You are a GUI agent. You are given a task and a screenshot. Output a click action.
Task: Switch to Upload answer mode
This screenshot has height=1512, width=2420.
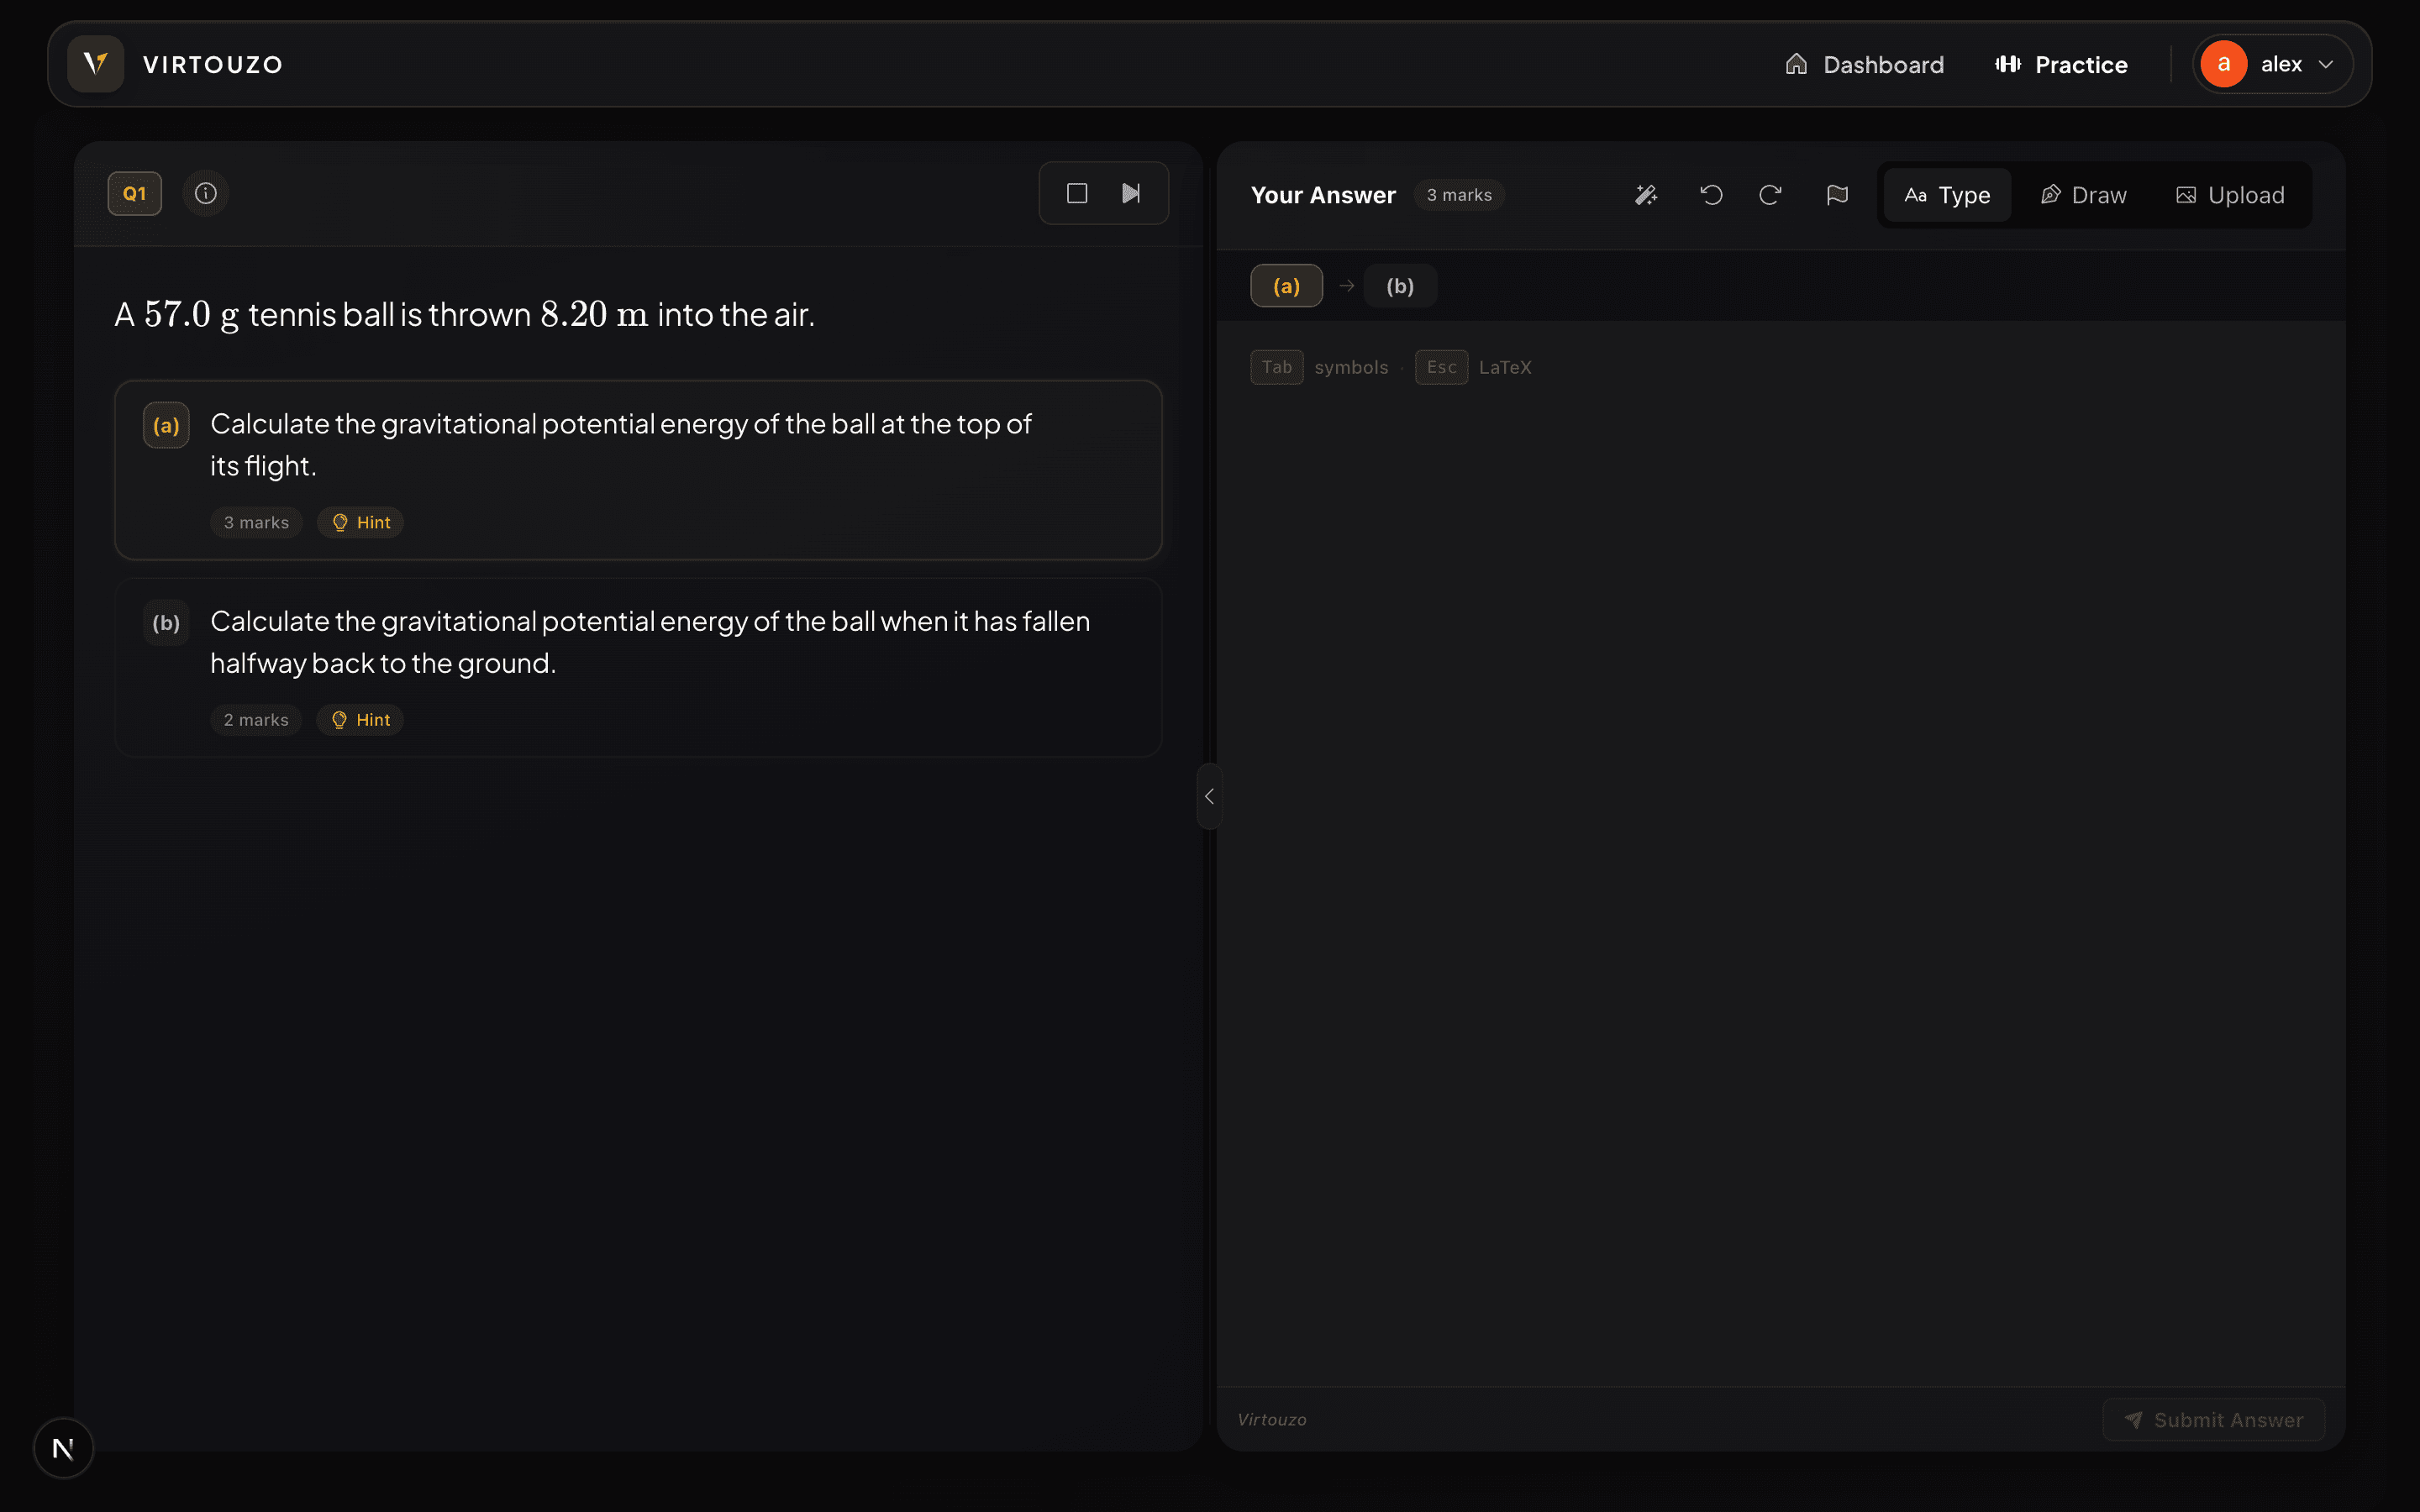coord(2230,195)
